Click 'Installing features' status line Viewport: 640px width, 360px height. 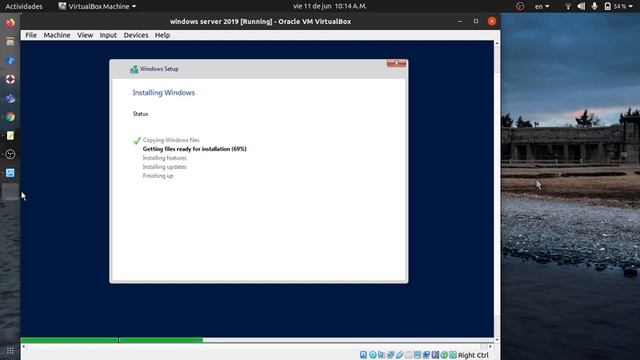[x=164, y=158]
